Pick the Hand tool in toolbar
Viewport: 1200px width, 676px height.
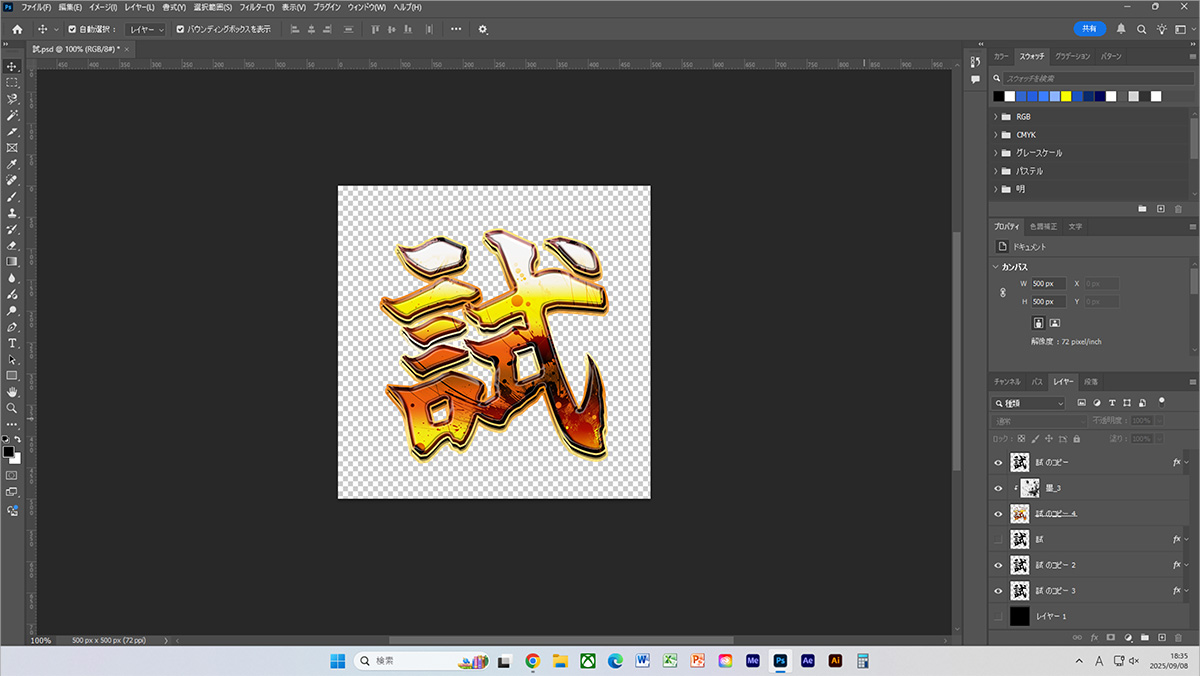pos(12,392)
